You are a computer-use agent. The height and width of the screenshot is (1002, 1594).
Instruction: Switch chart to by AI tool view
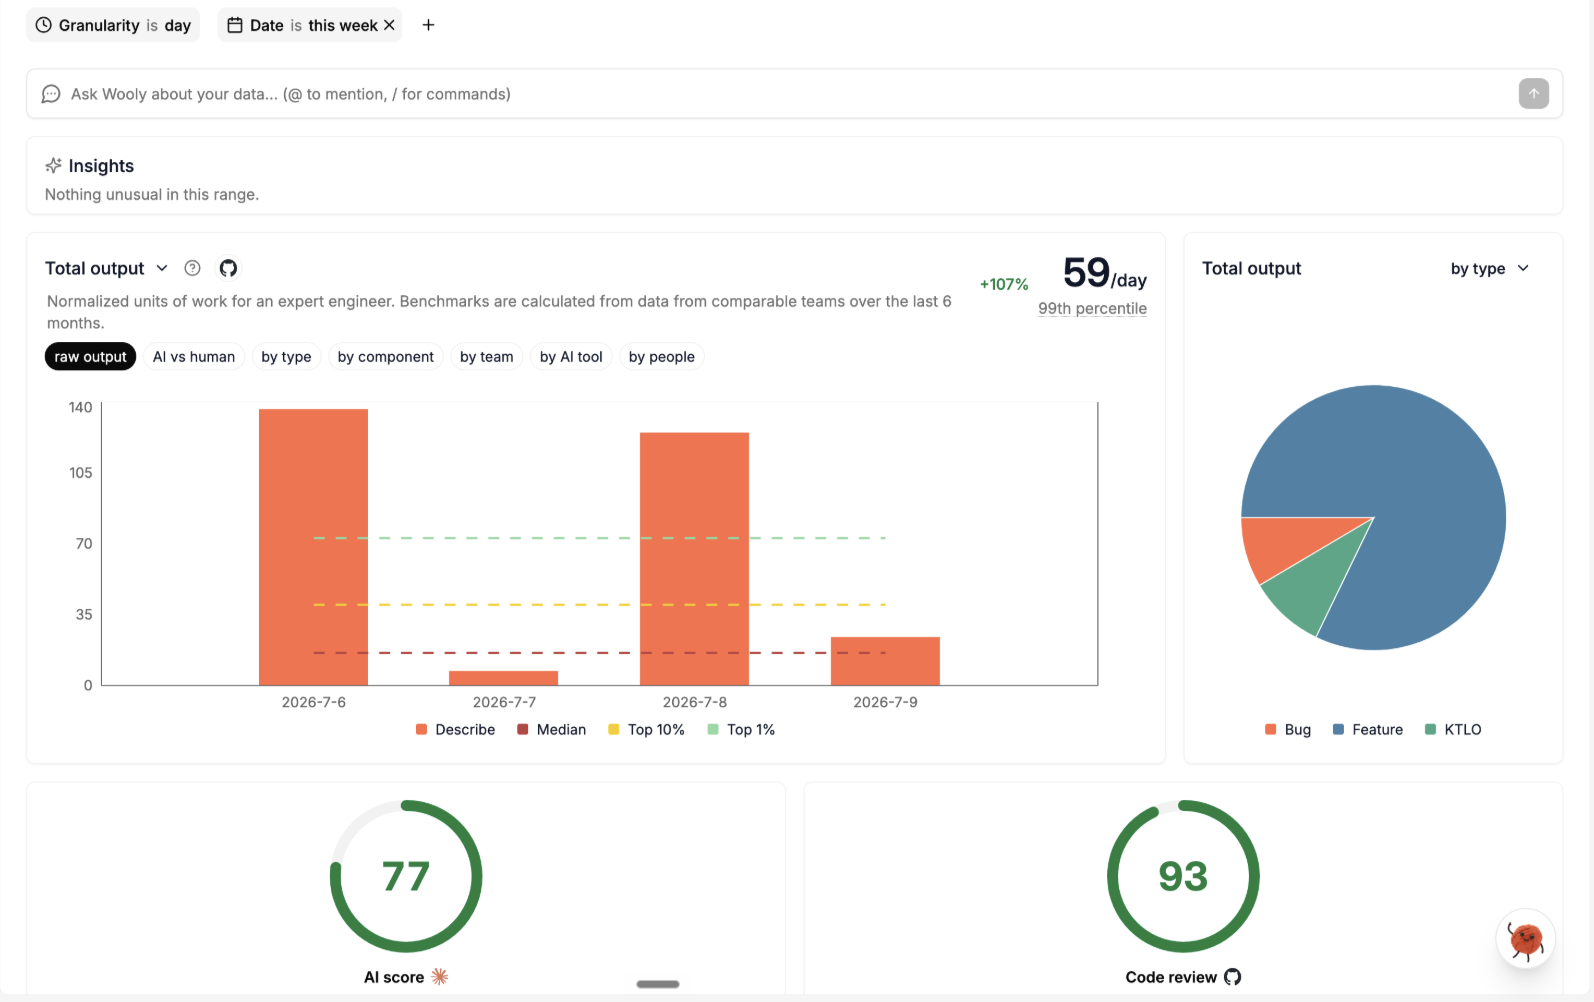tap(571, 357)
